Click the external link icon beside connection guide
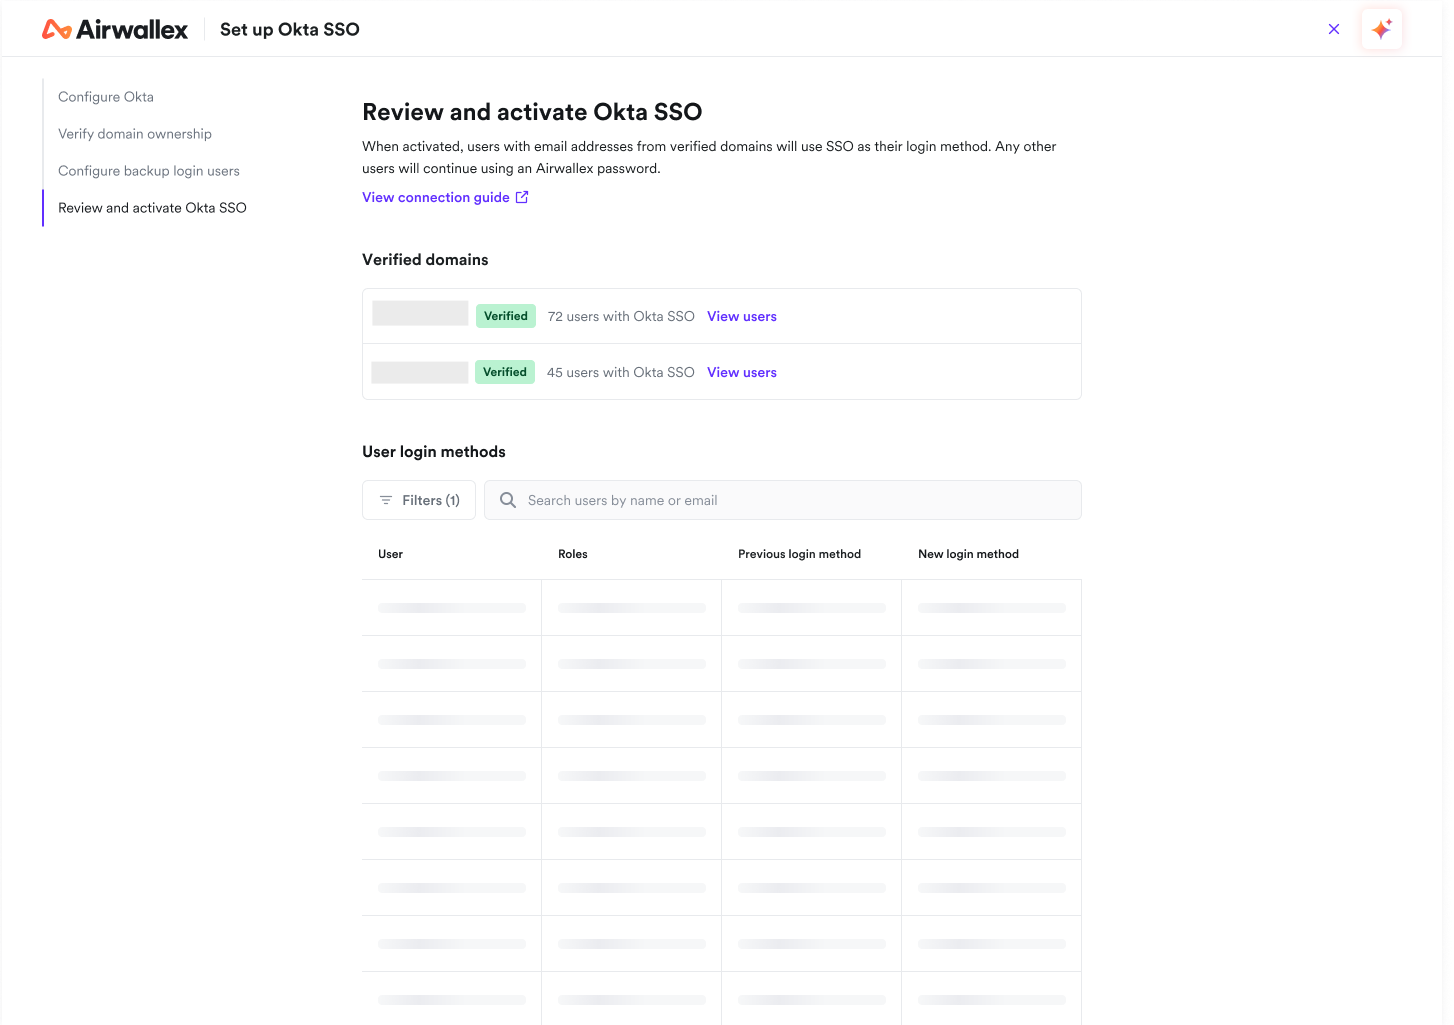The image size is (1454, 1025). point(522,197)
